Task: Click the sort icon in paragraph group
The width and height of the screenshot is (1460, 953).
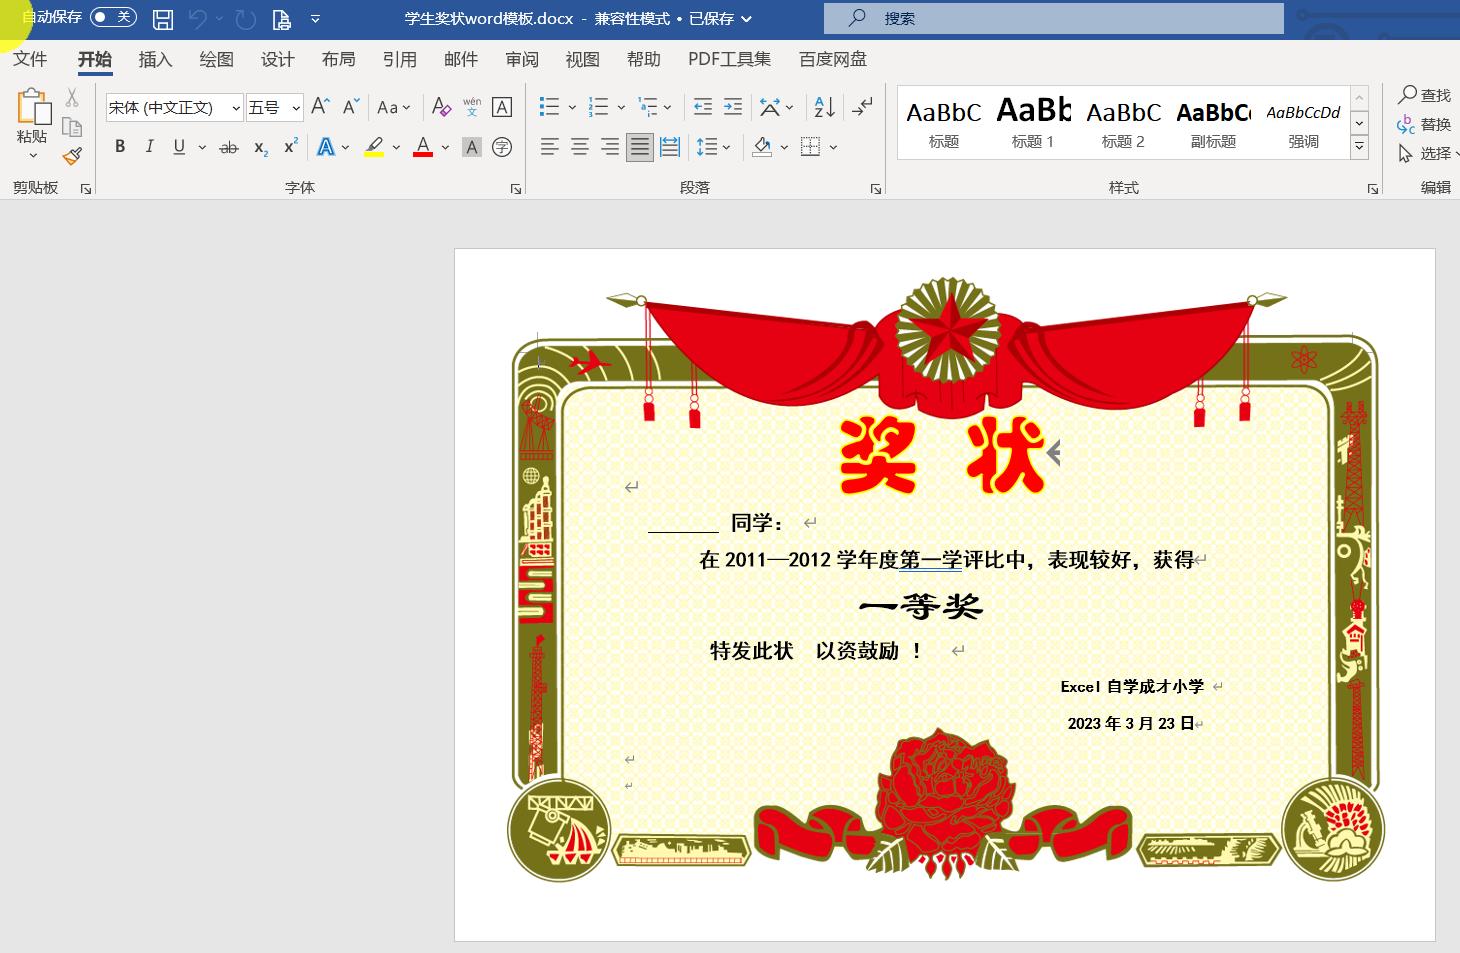Action: (822, 106)
